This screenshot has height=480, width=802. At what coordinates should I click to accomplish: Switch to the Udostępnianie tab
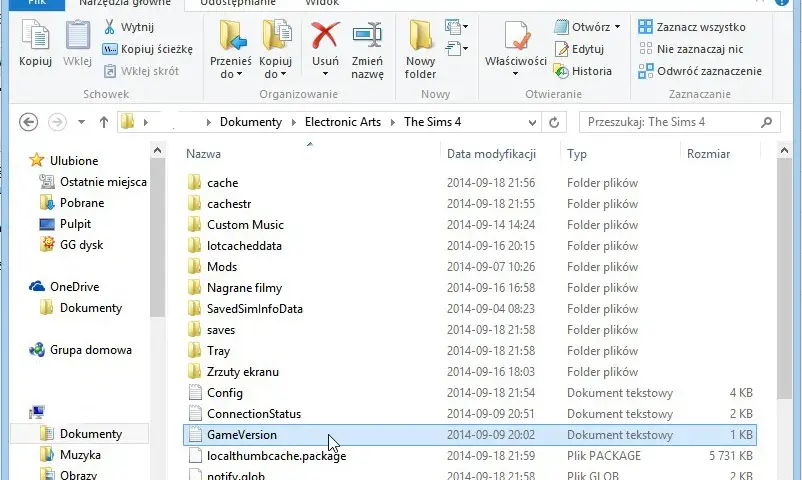237,4
